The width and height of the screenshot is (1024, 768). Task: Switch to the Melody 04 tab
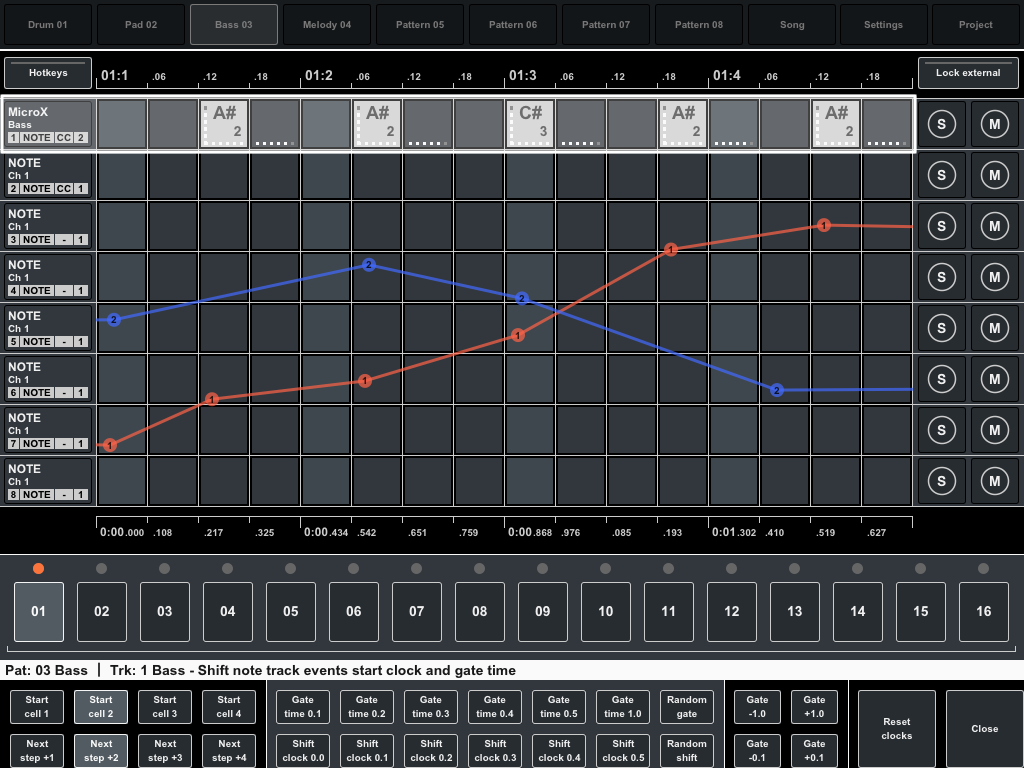326,24
